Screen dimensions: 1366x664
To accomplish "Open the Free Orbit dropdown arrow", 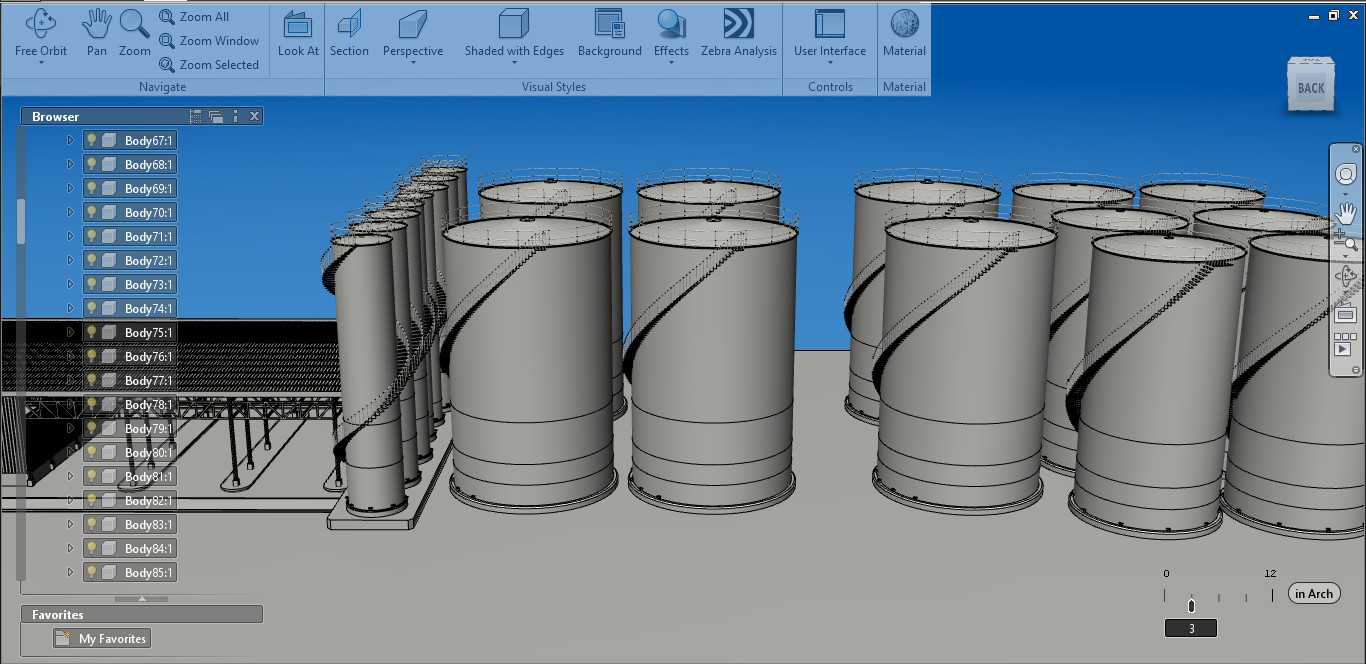I will tap(41, 63).
